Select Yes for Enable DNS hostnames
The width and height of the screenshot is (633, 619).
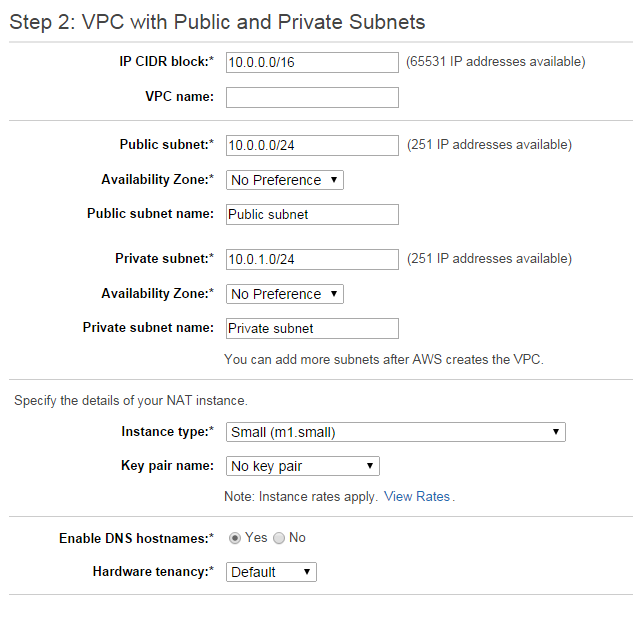tap(236, 538)
